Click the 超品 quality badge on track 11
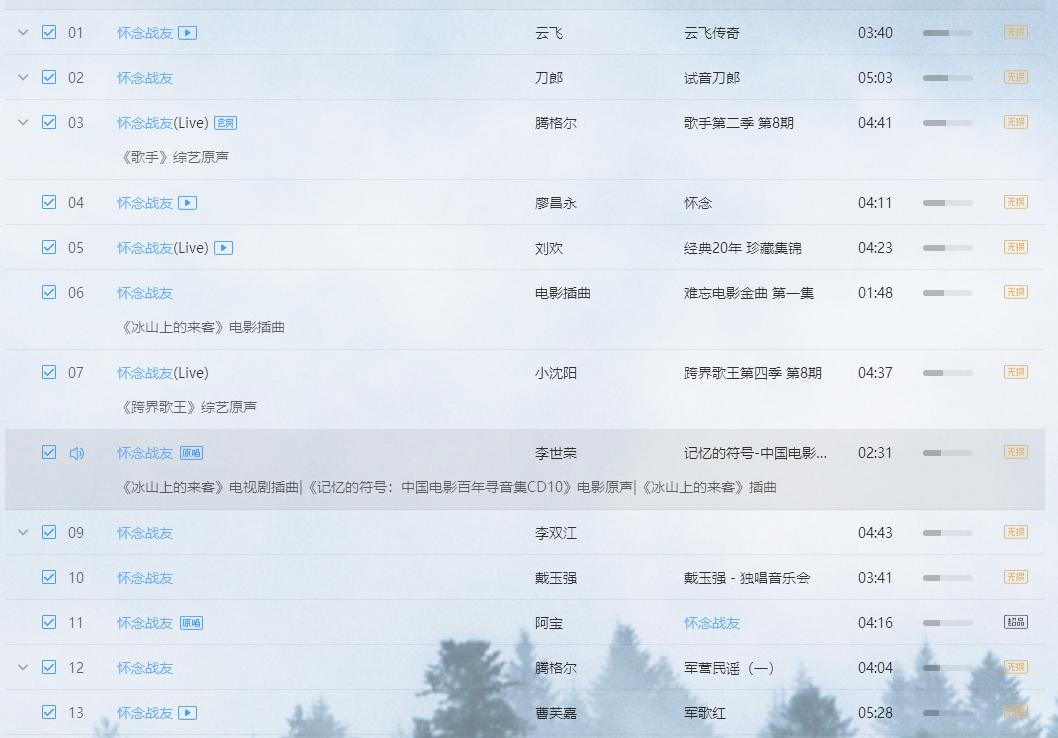Viewport: 1058px width, 738px height. coord(1015,622)
